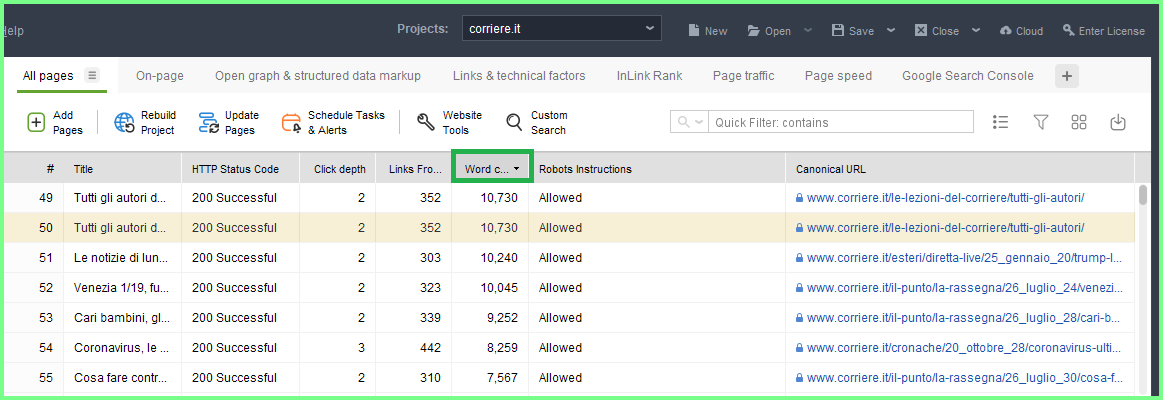Click links value 442
Screen dimensions: 1163x400
click(x=431, y=348)
